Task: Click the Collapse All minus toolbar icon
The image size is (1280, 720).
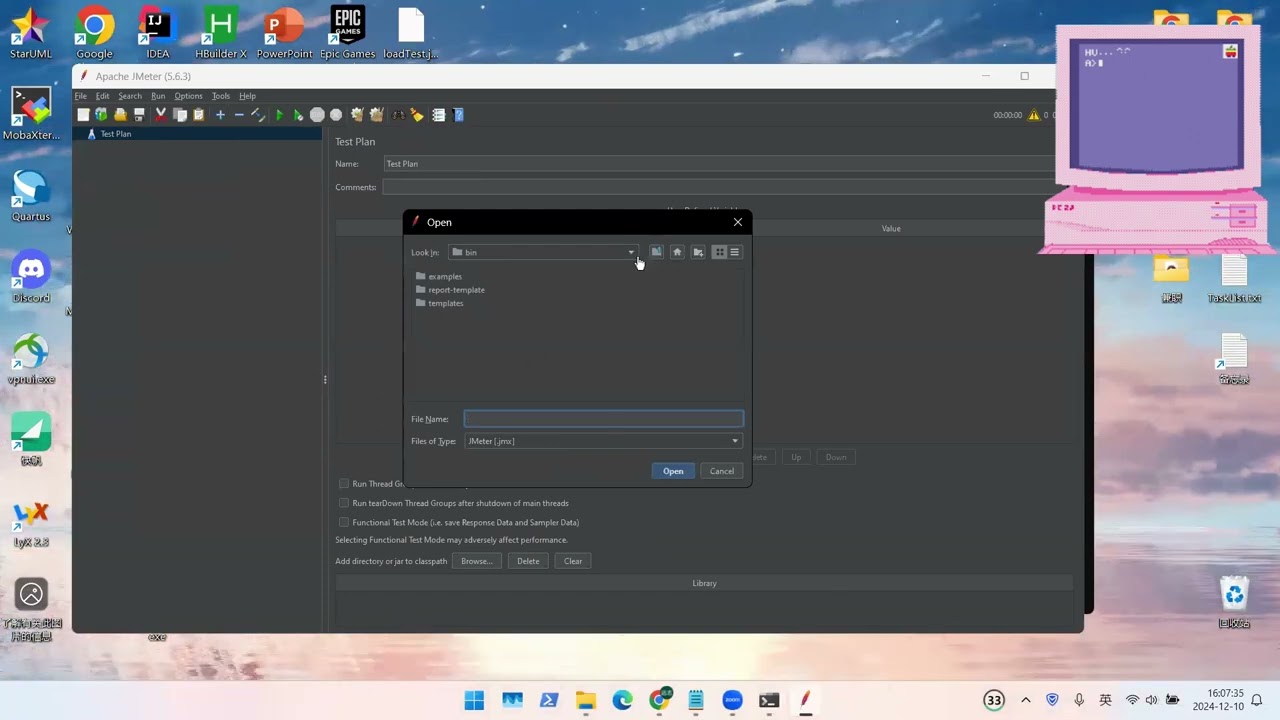Action: tap(239, 115)
